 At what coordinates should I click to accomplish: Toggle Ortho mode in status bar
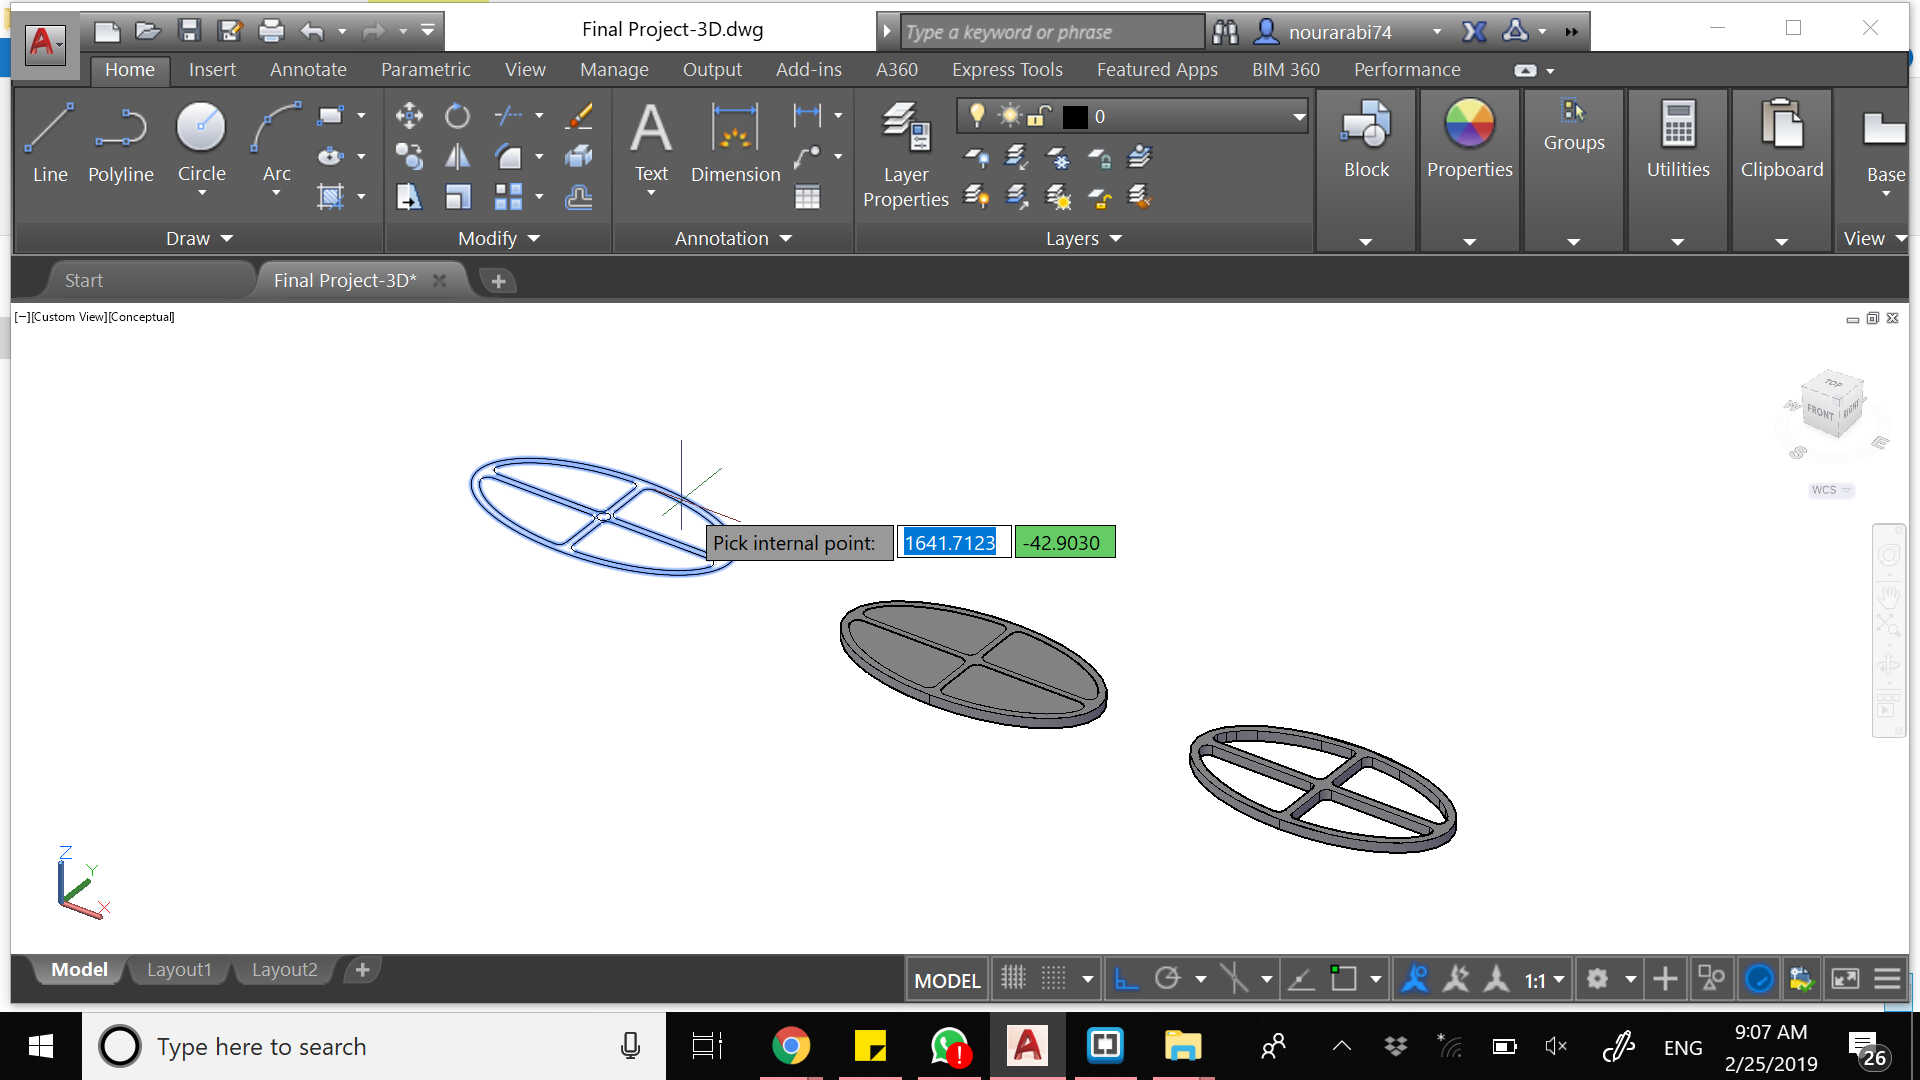coord(1126,979)
